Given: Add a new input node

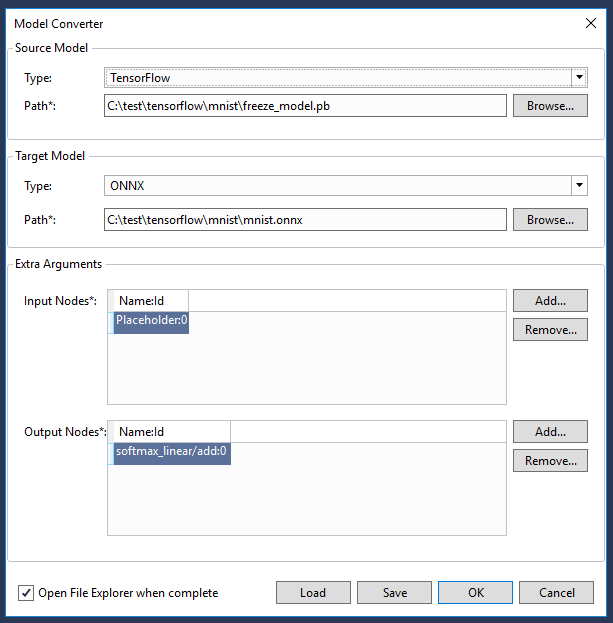Looking at the screenshot, I should pos(550,301).
